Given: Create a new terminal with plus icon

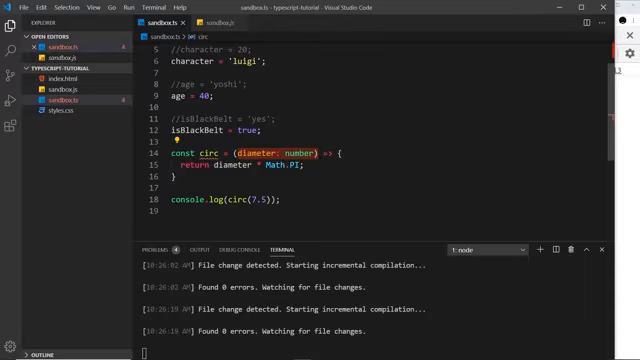Looking at the screenshot, I should pos(540,249).
